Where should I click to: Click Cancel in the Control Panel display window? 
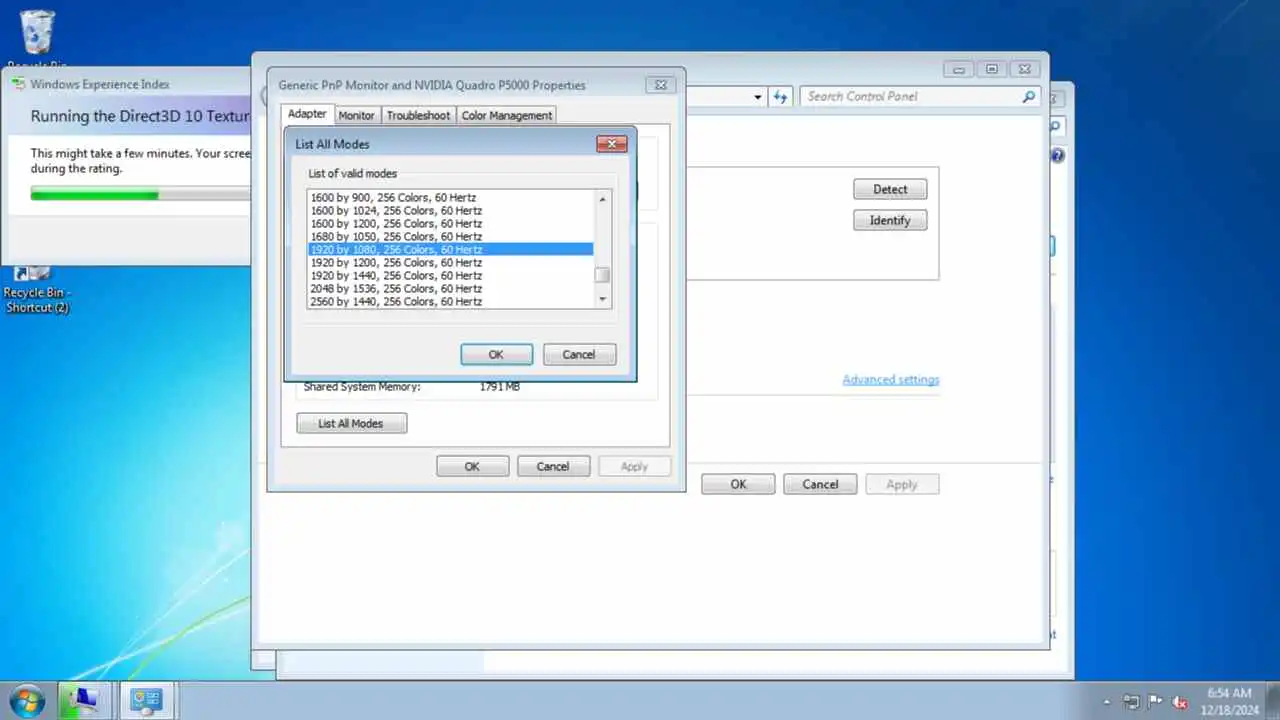click(x=820, y=484)
